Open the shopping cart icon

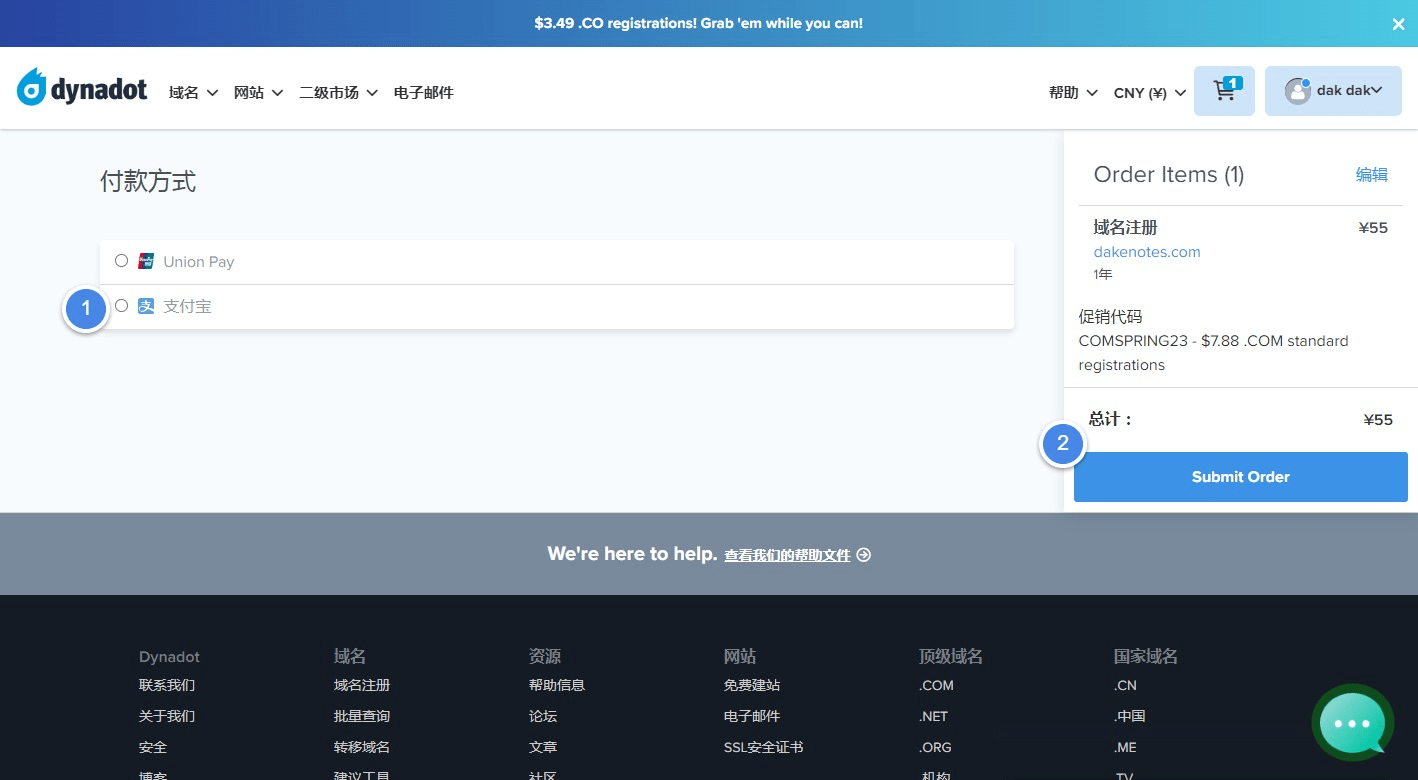pyautogui.click(x=1224, y=91)
